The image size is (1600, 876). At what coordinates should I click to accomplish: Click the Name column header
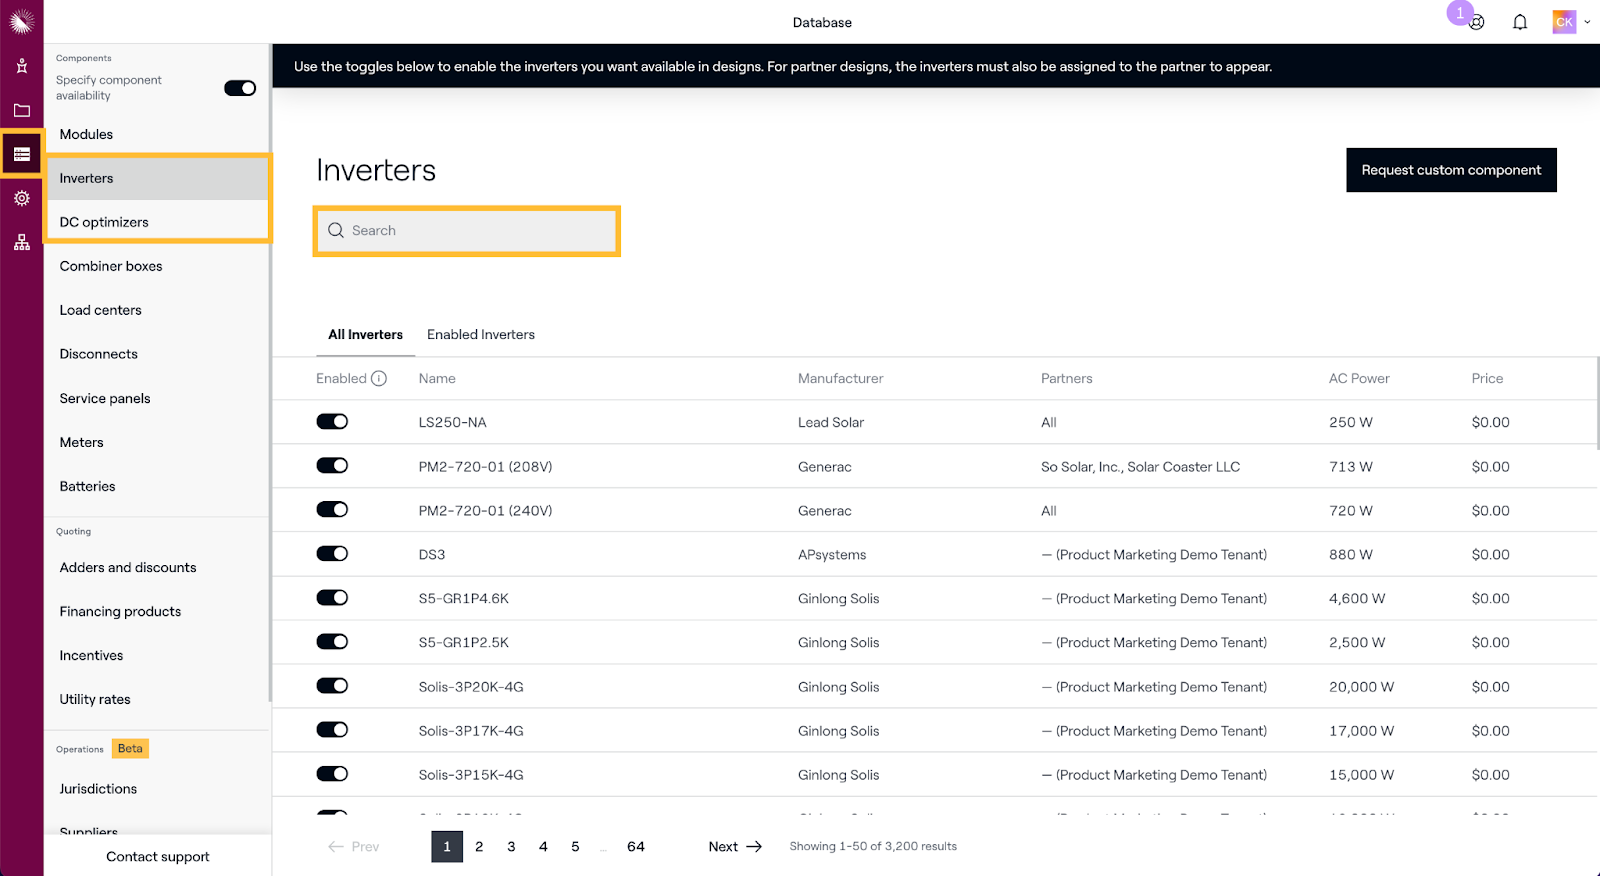point(437,378)
